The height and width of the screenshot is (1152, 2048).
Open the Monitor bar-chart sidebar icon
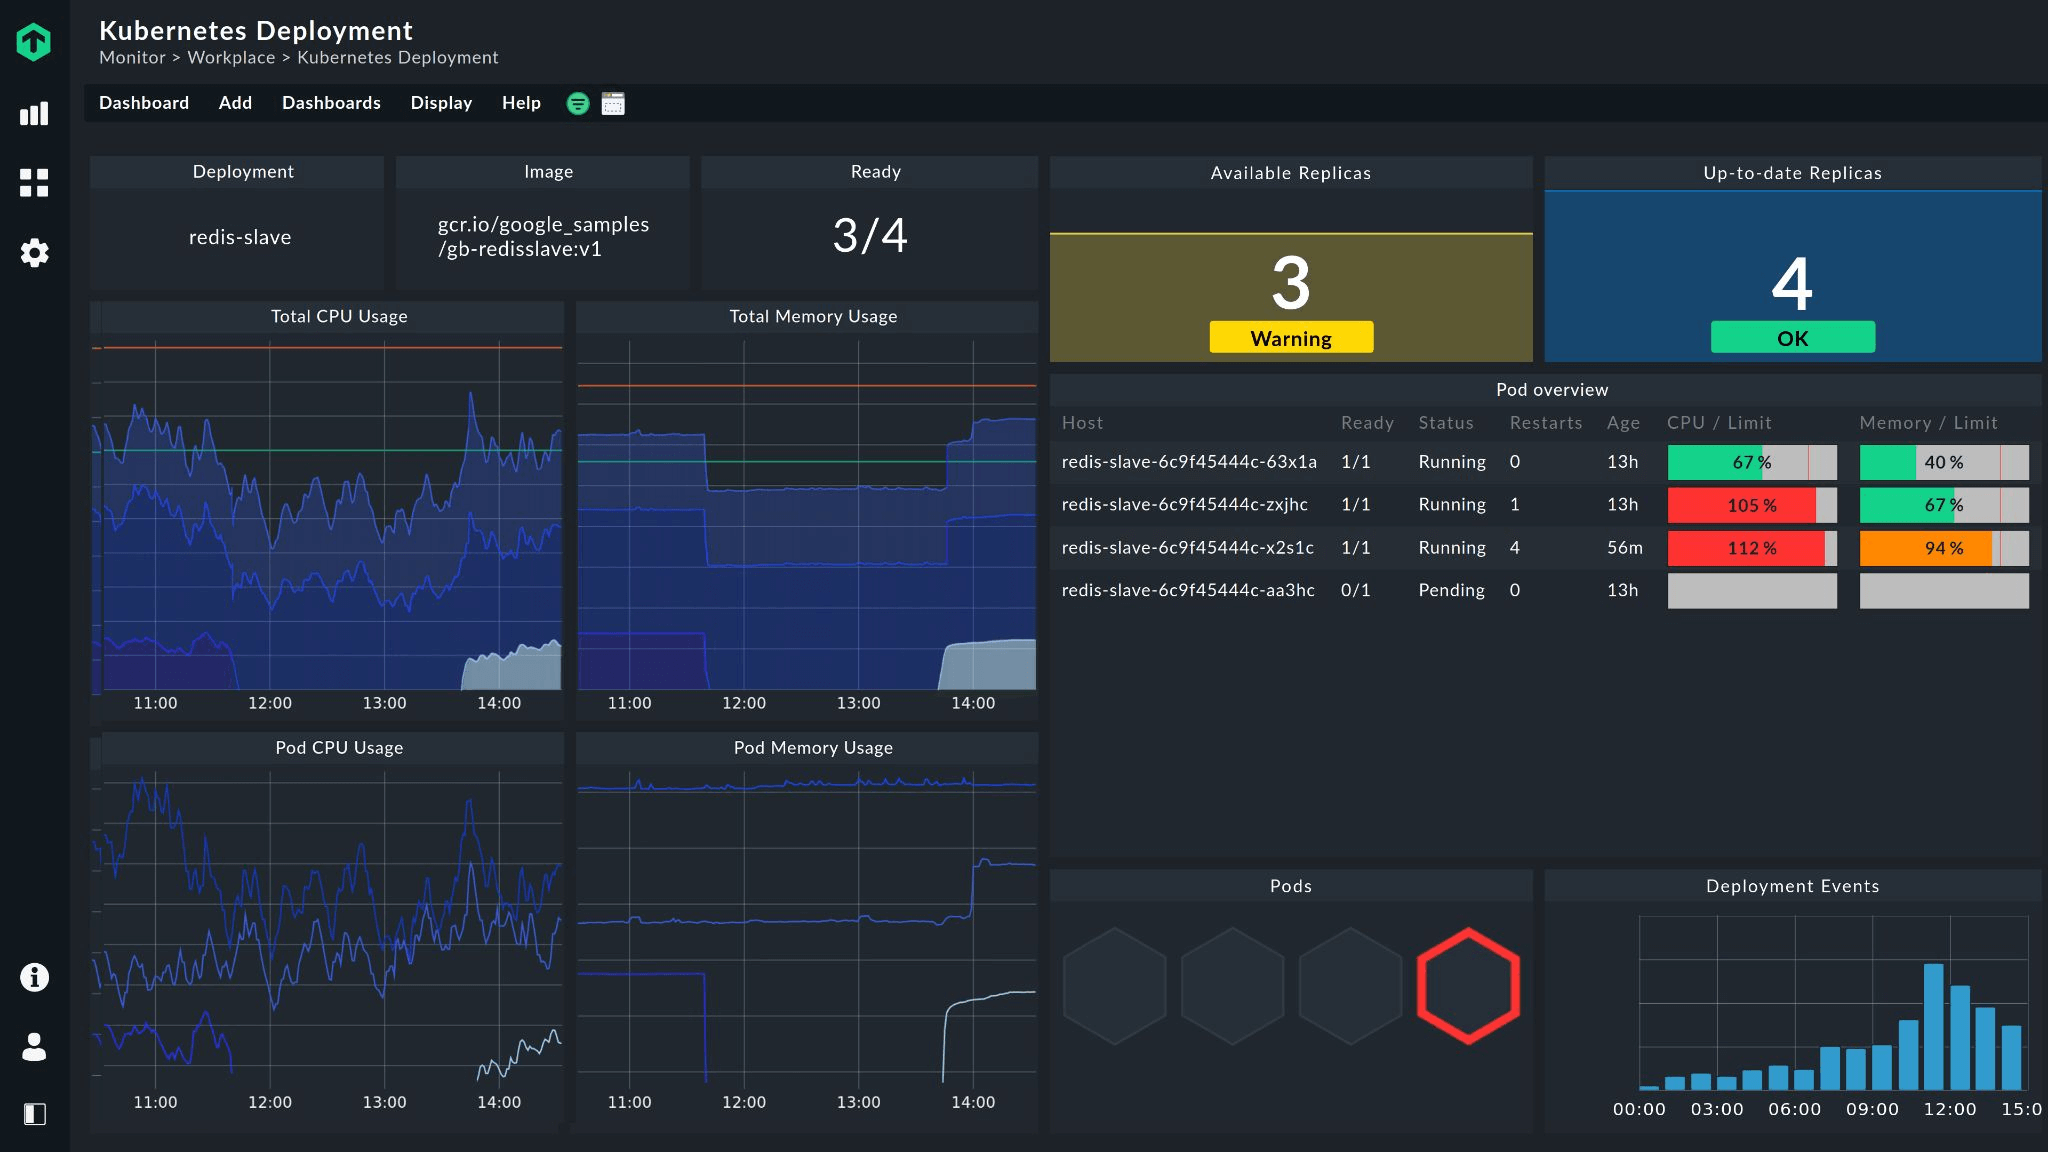pos(34,113)
